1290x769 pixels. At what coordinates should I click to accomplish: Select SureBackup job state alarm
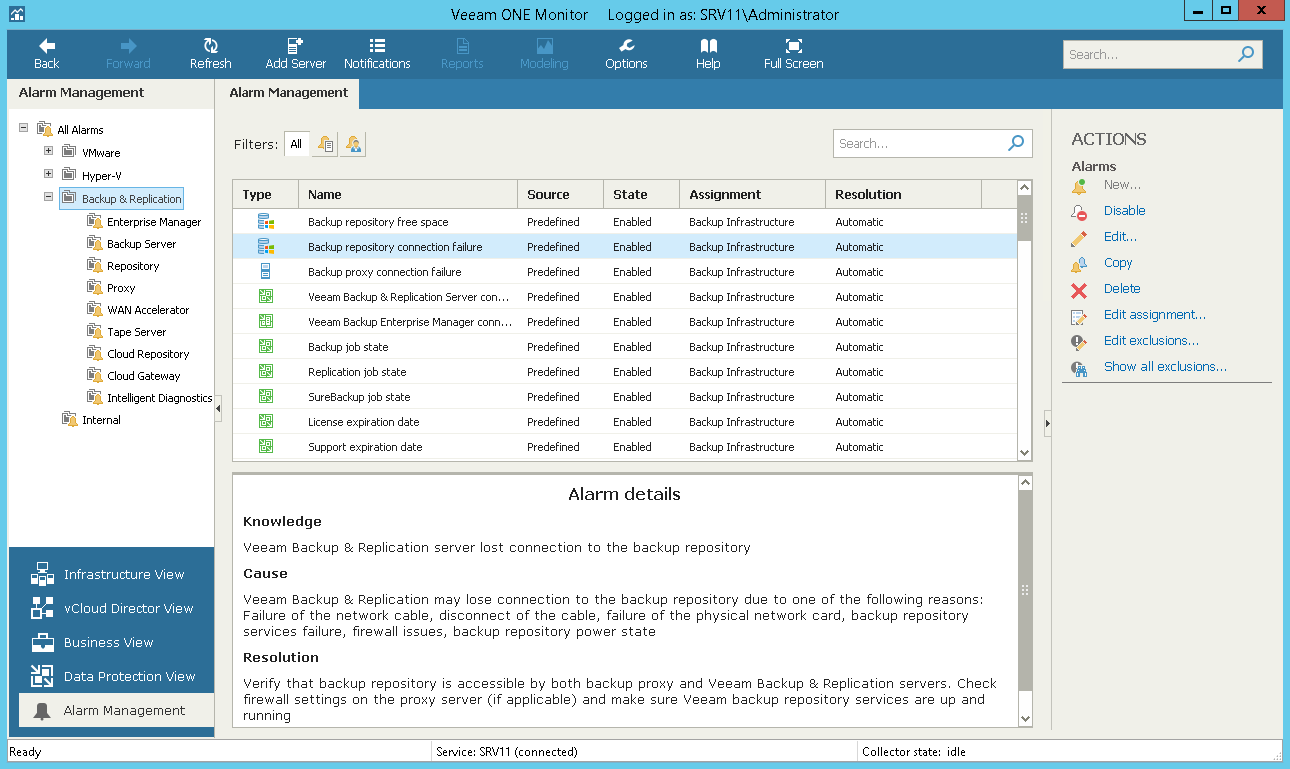(625, 397)
